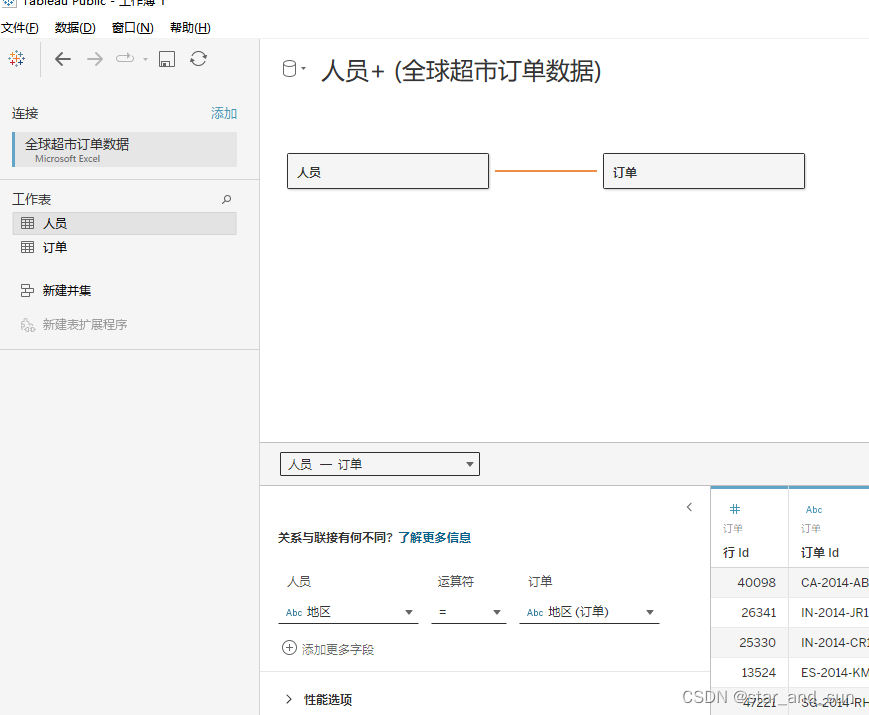Click the 添加 link to add a connection
This screenshot has height=715, width=869.
click(224, 113)
